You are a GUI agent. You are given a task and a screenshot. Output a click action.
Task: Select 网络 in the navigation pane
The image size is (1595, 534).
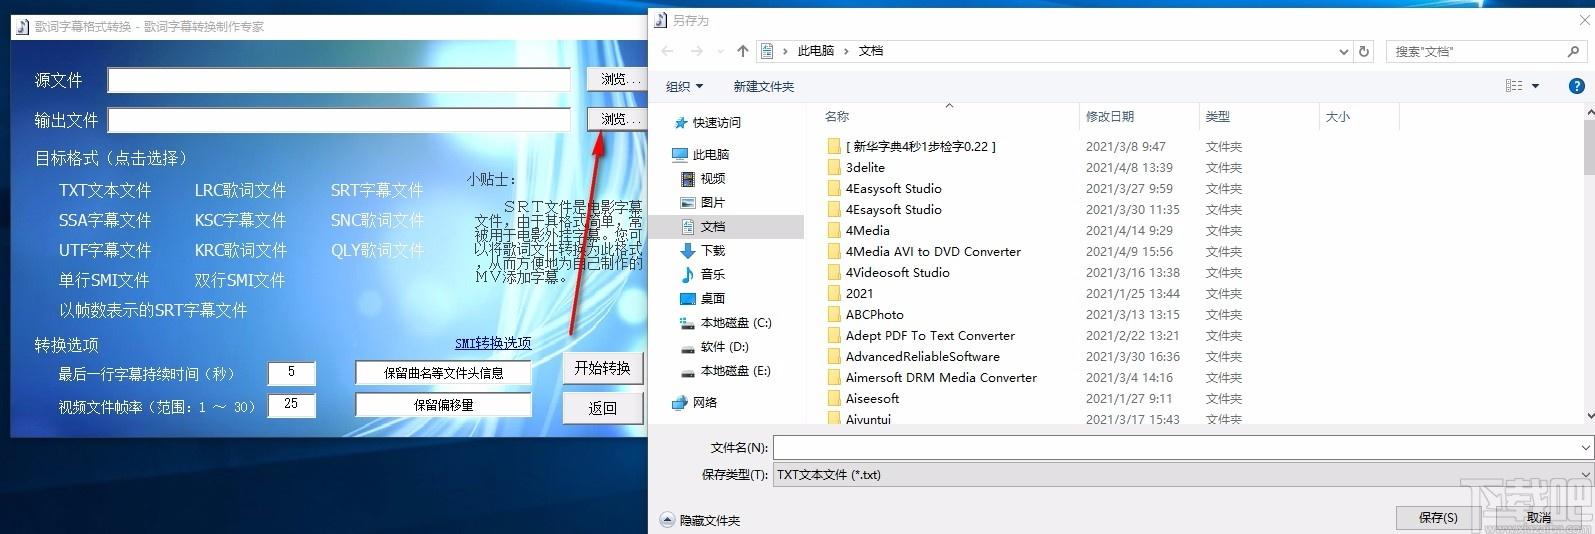click(705, 403)
